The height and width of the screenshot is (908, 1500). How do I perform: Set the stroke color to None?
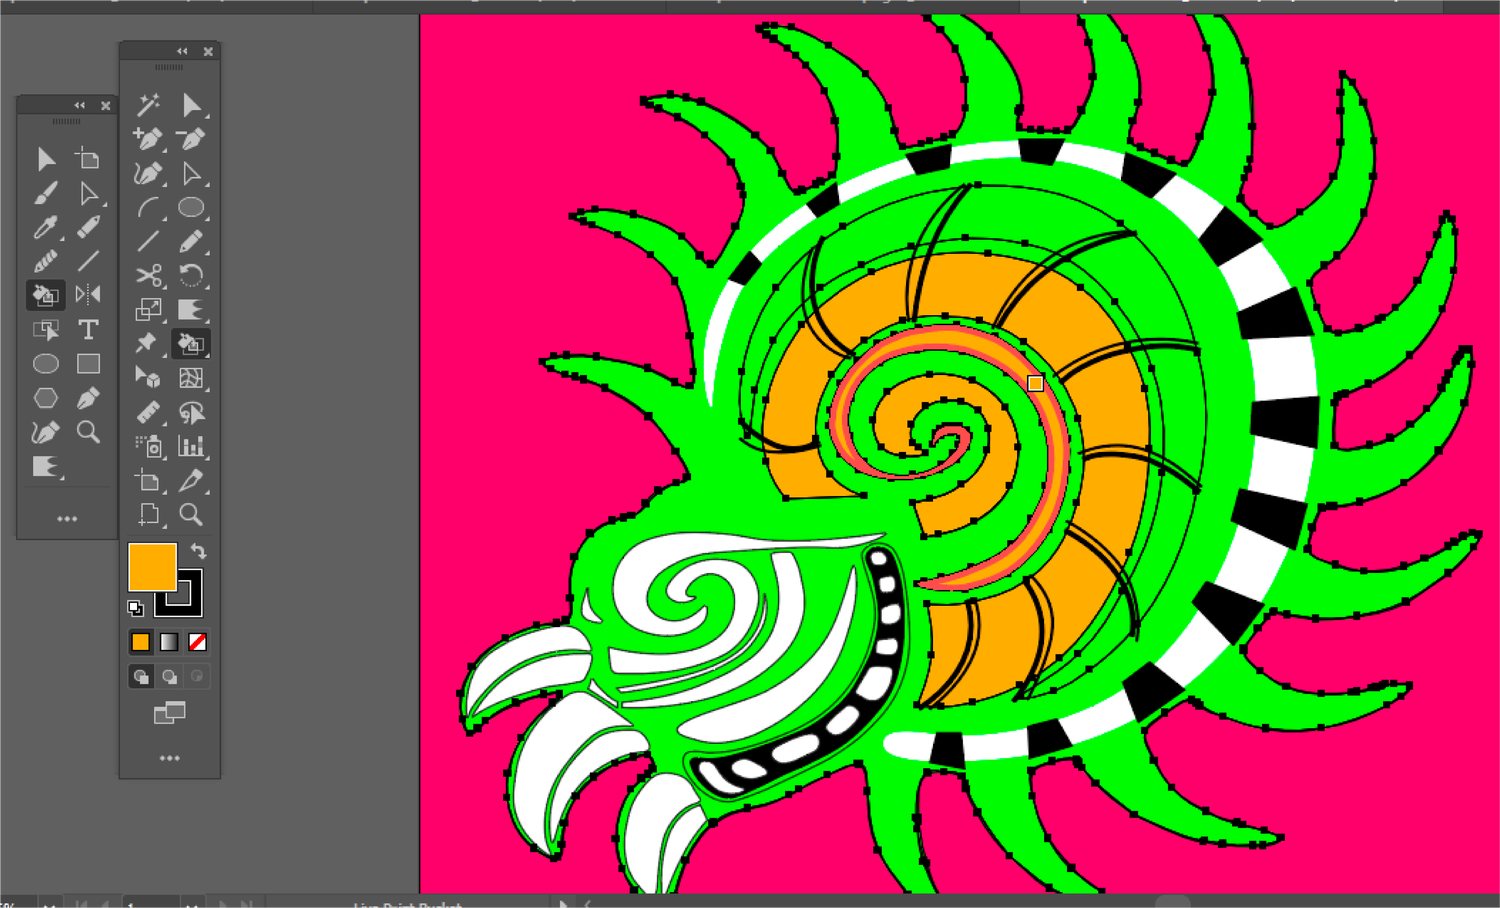[x=198, y=641]
